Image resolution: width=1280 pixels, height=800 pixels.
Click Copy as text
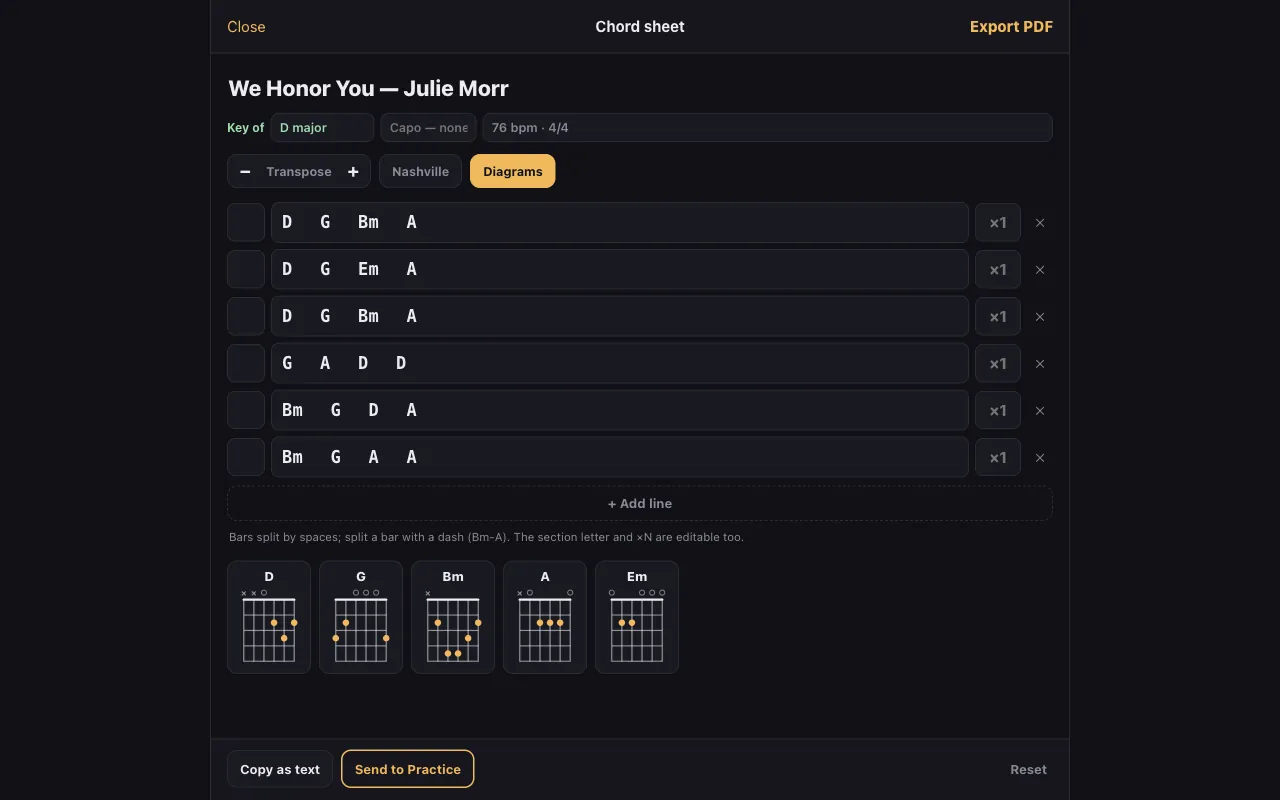click(280, 769)
